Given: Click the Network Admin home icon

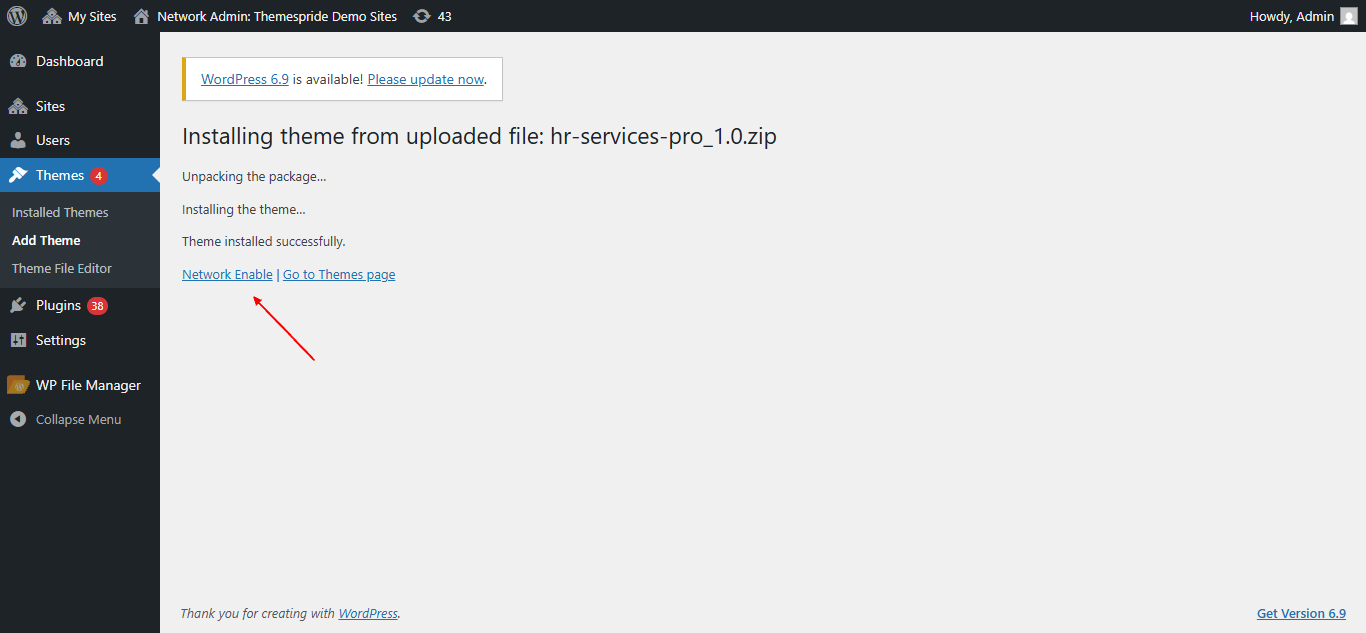Looking at the screenshot, I should coord(140,15).
